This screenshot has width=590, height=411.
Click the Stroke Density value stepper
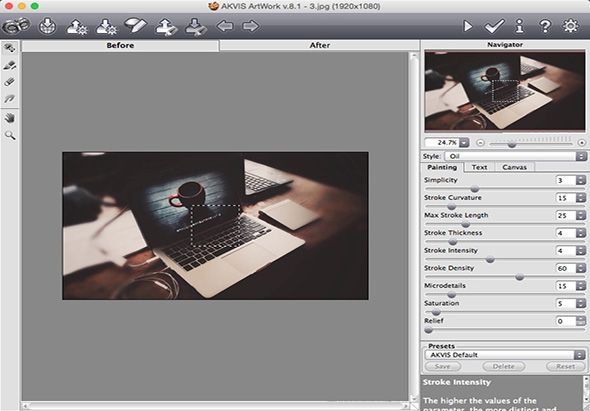pos(581,268)
